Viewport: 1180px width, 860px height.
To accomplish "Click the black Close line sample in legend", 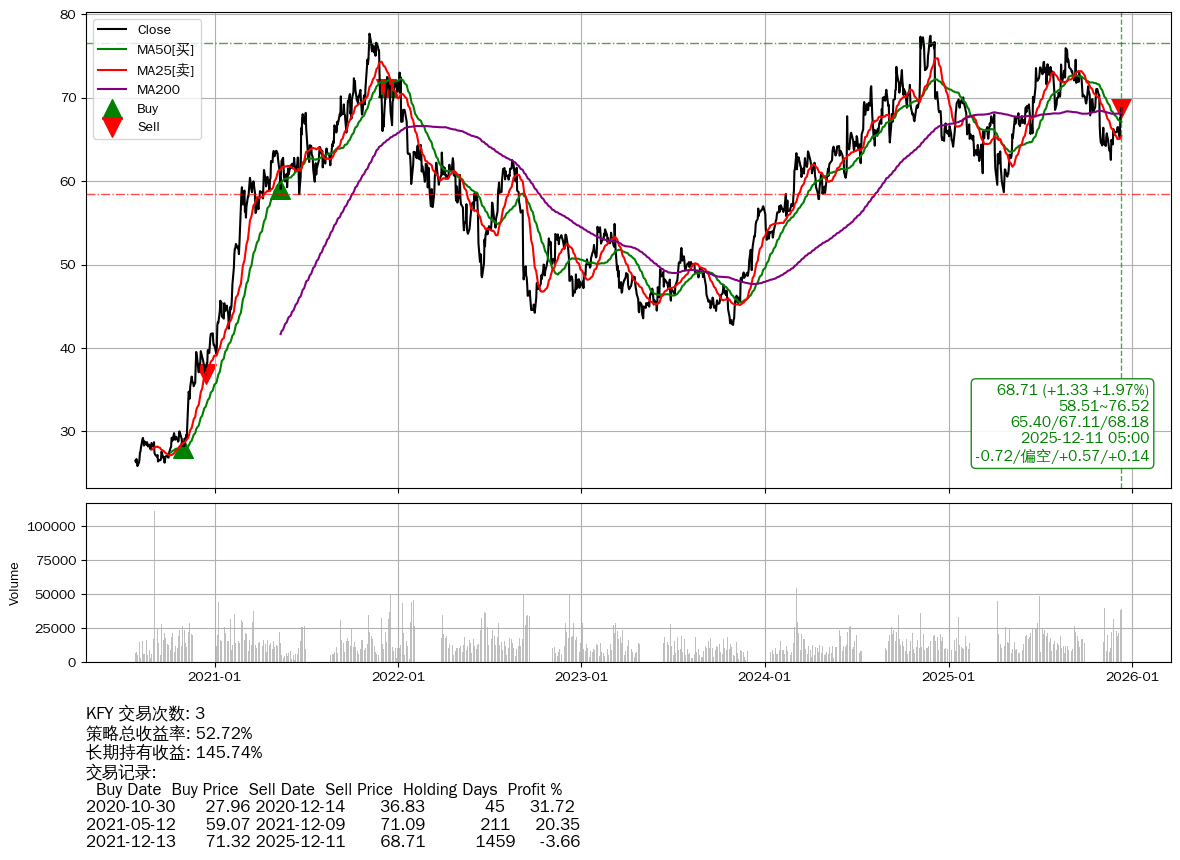I will click(x=113, y=30).
